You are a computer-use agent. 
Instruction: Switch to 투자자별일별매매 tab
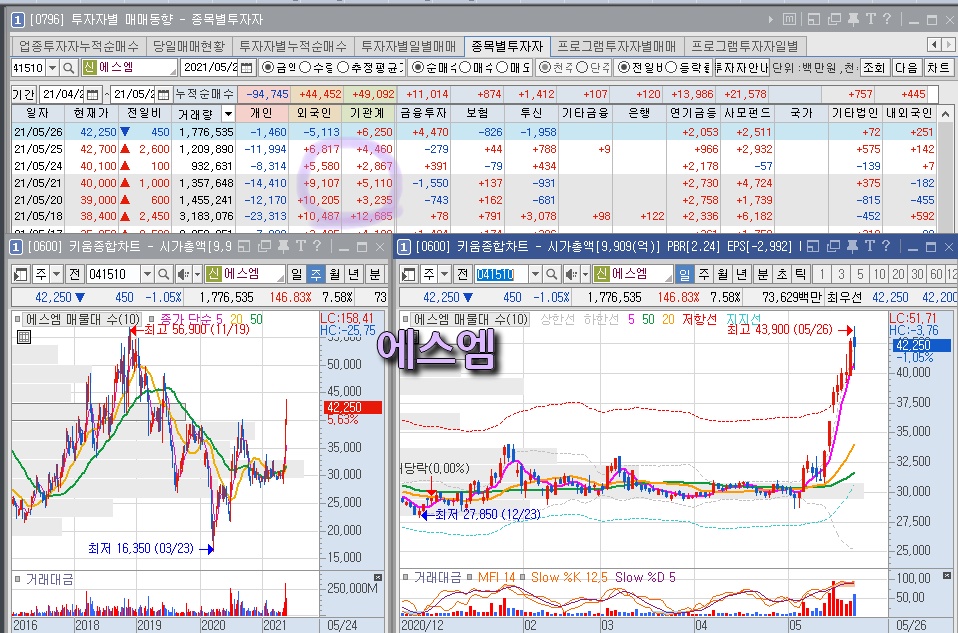(409, 46)
